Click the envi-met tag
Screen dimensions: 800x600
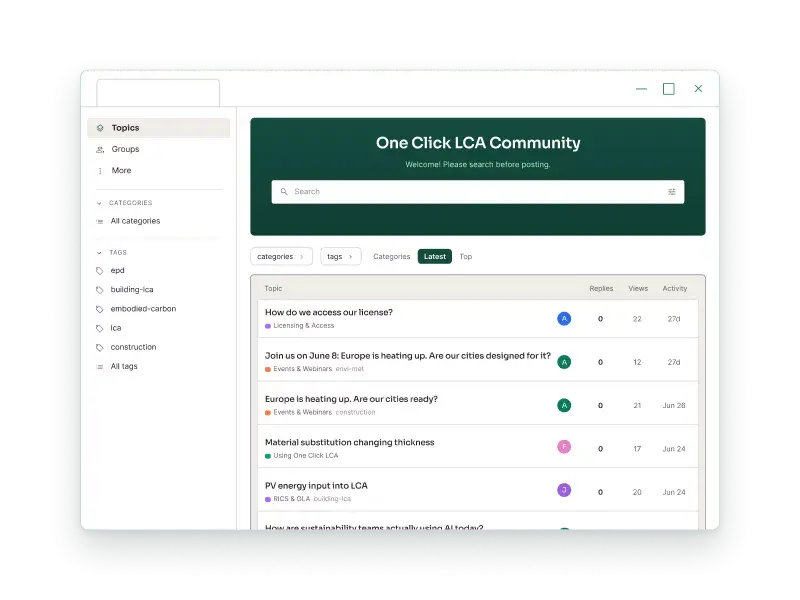coord(349,369)
